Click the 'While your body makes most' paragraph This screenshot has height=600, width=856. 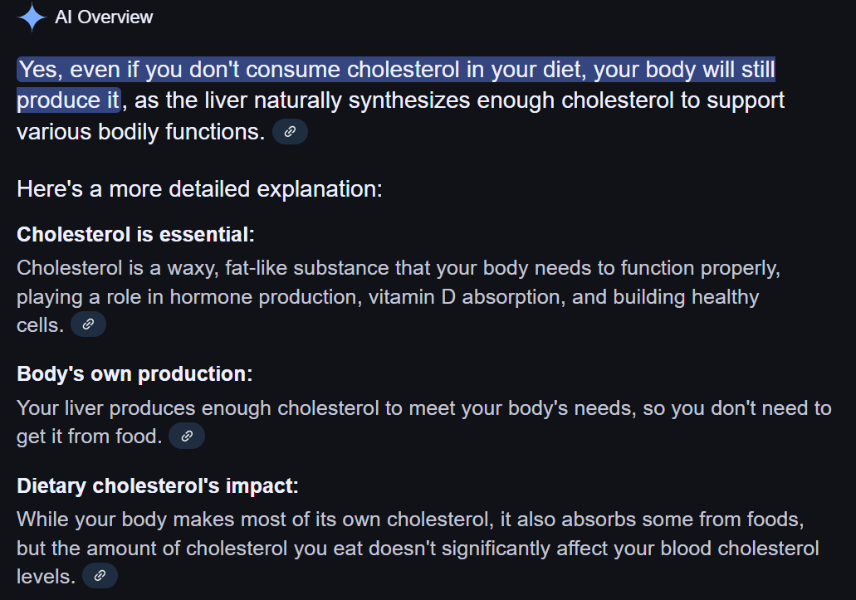click(x=418, y=548)
